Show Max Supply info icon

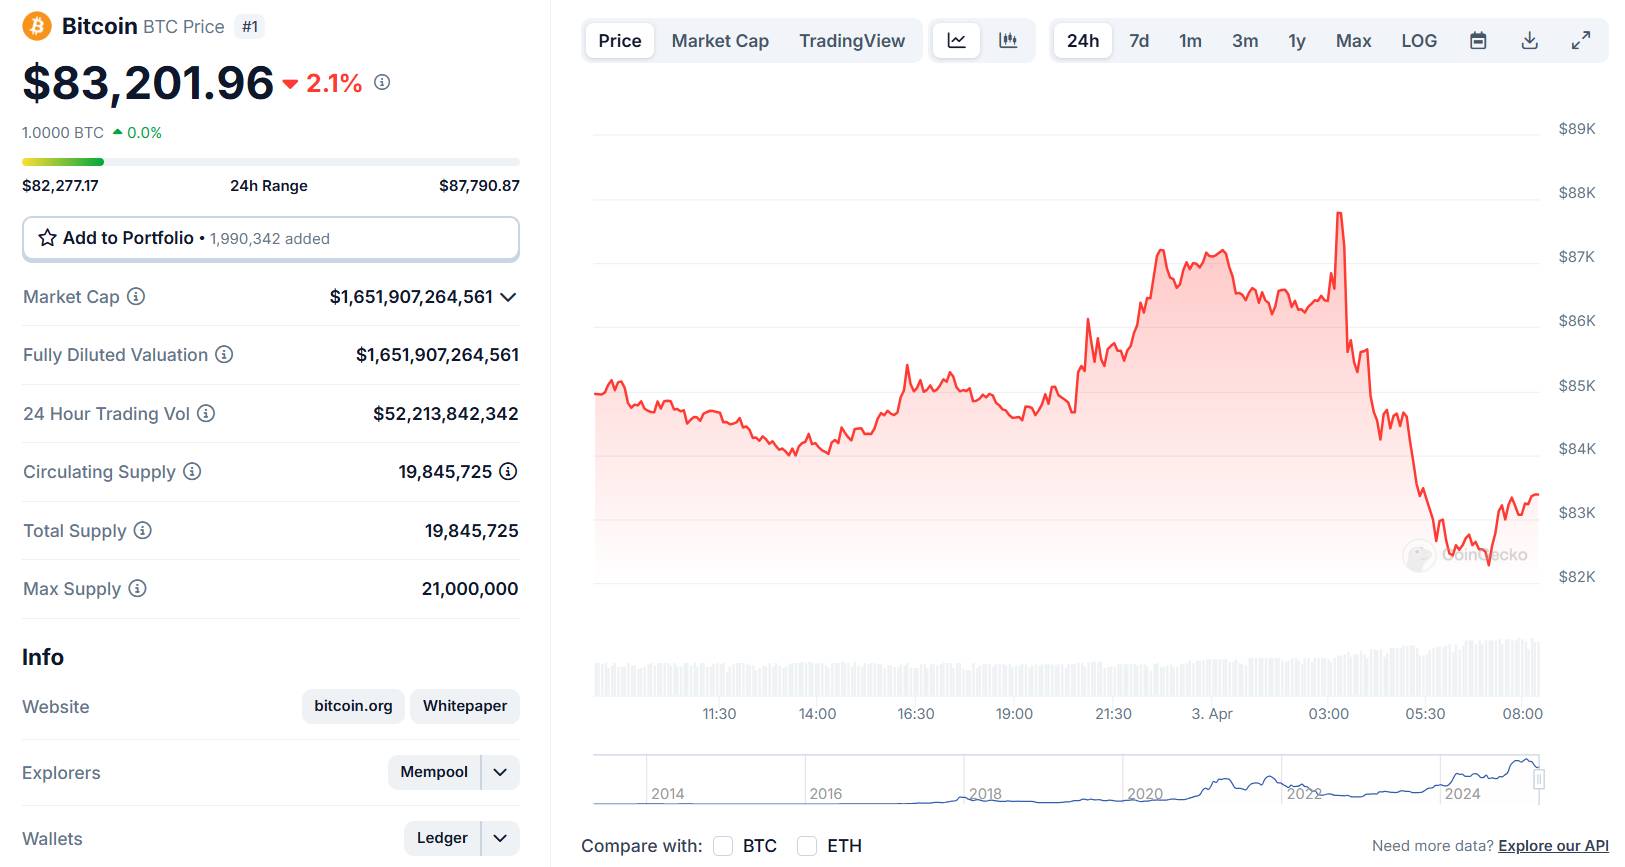pos(137,588)
